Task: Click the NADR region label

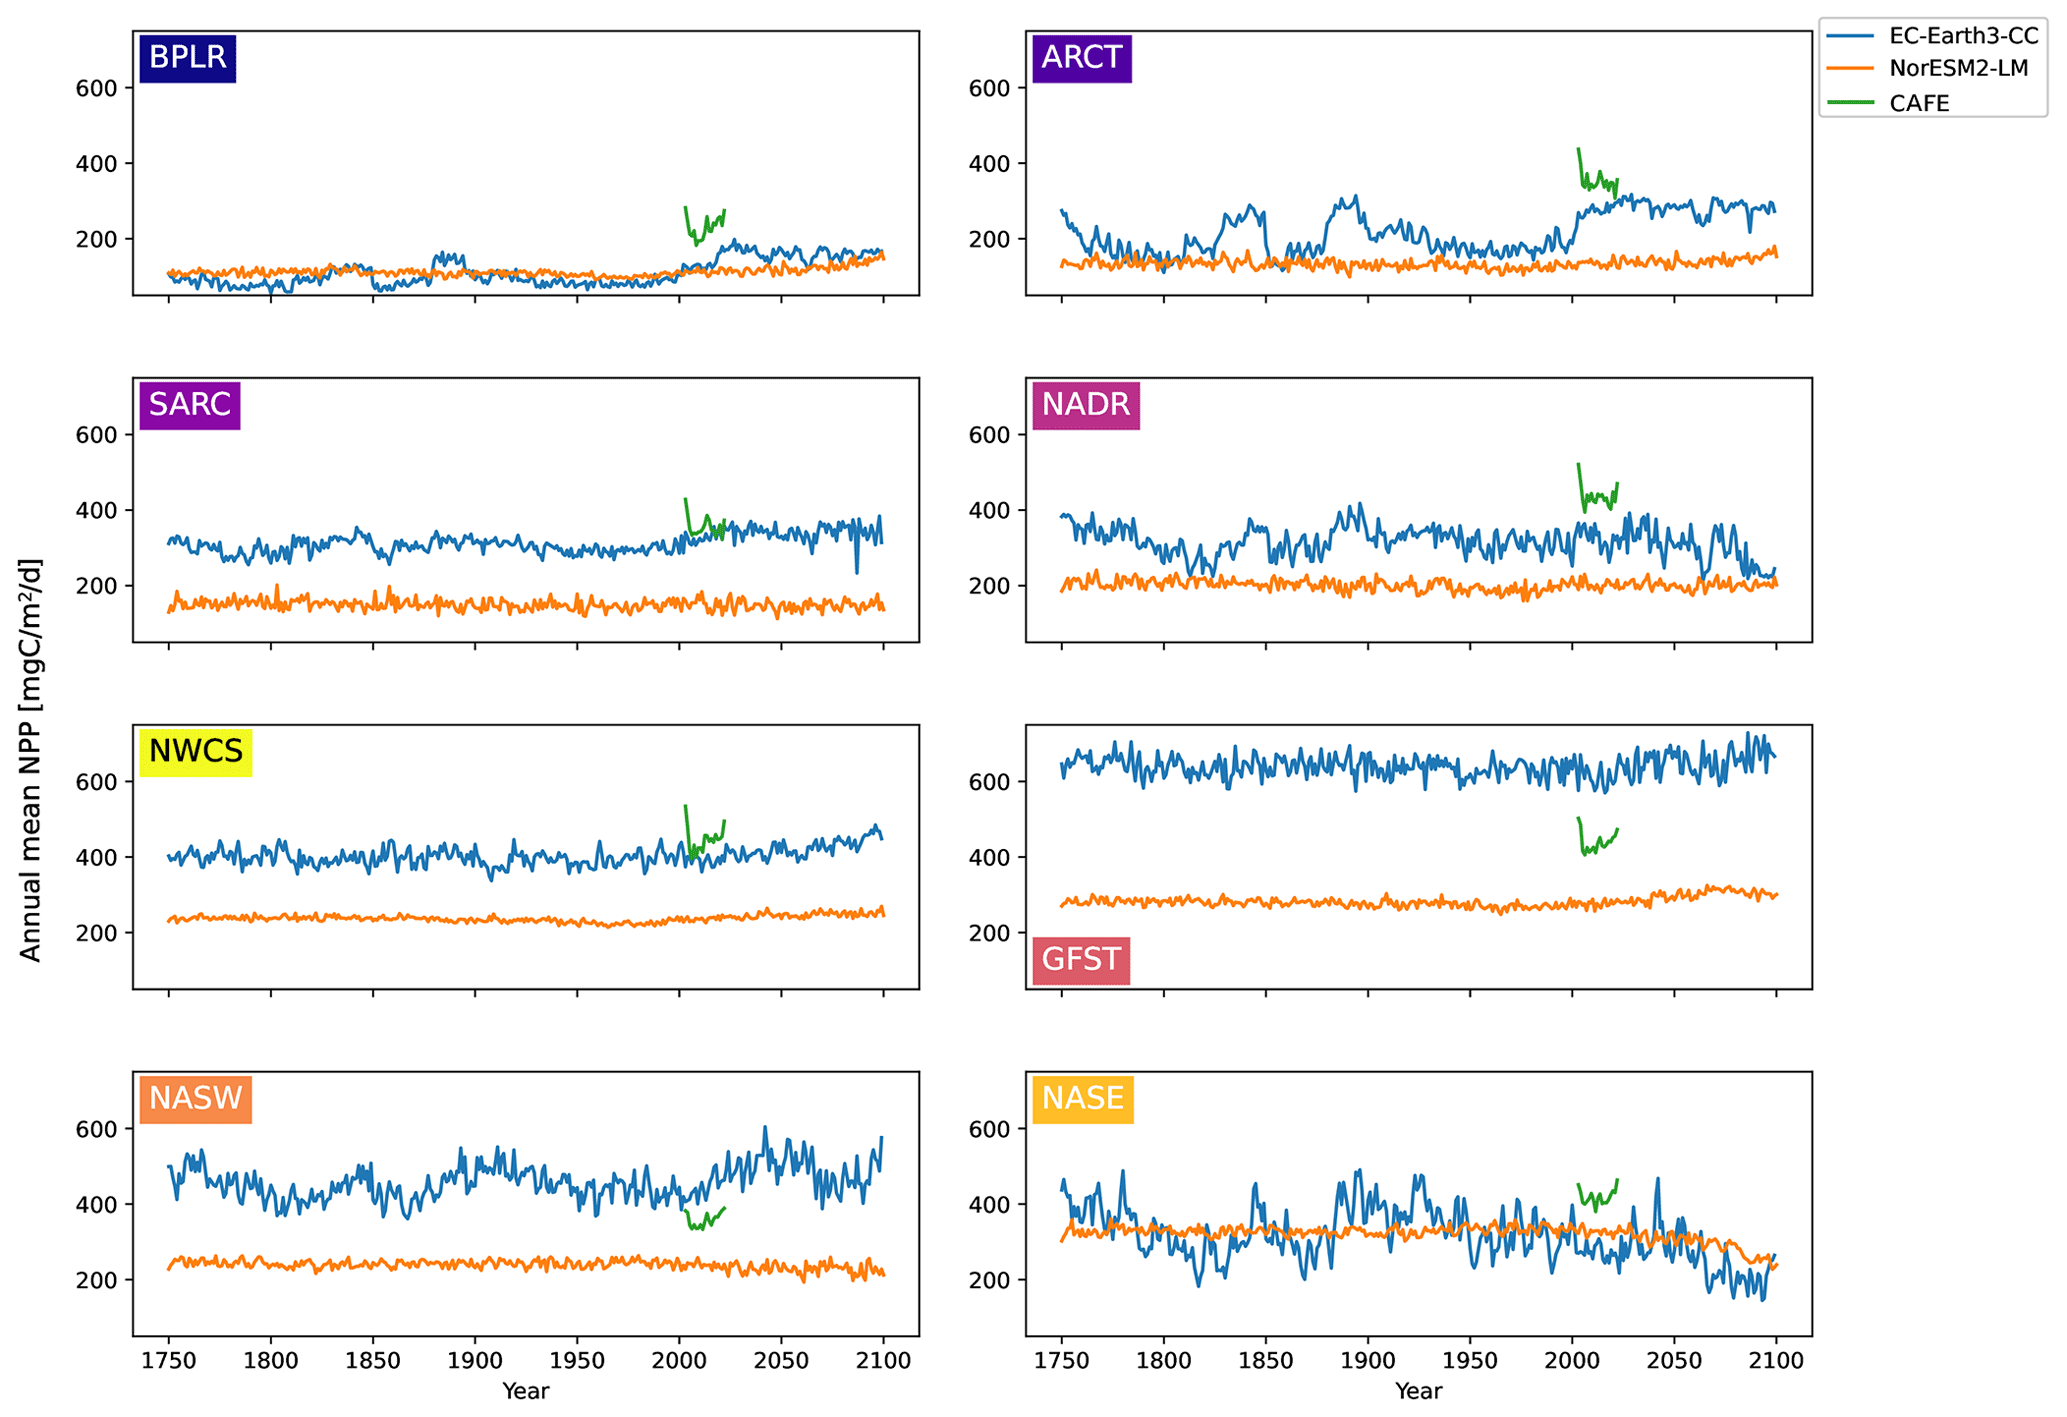Action: tap(1085, 404)
